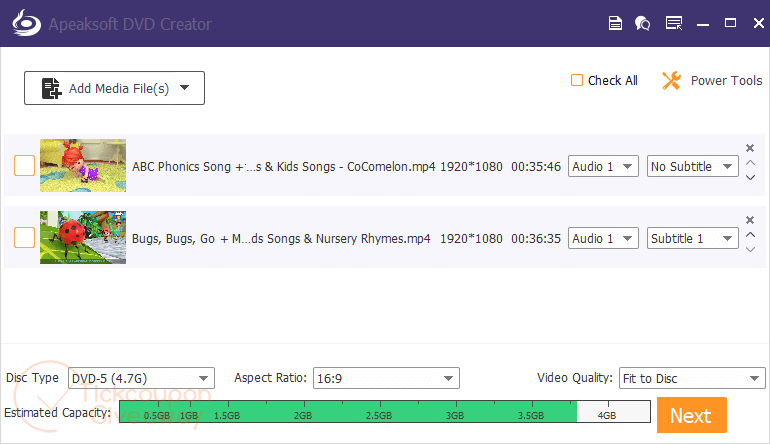Toggle the Check All checkbox
This screenshot has height=444, width=770.
point(577,80)
